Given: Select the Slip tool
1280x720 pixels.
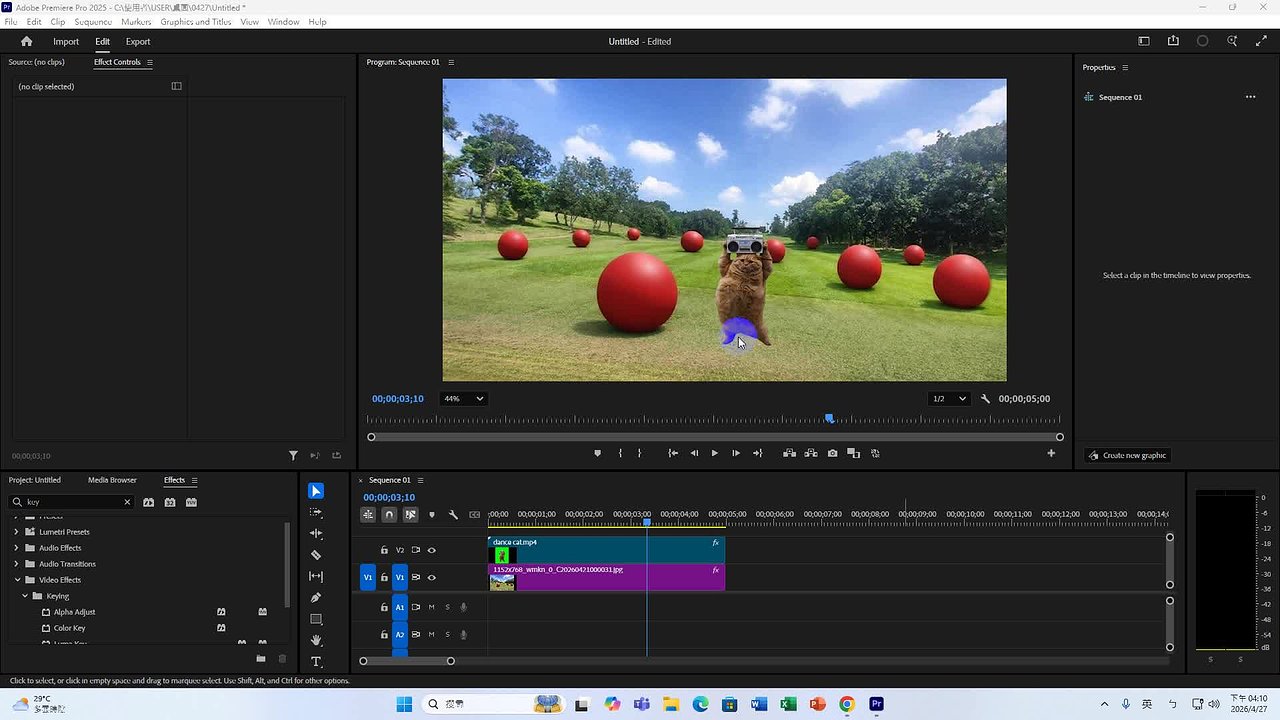Looking at the screenshot, I should pos(316,576).
